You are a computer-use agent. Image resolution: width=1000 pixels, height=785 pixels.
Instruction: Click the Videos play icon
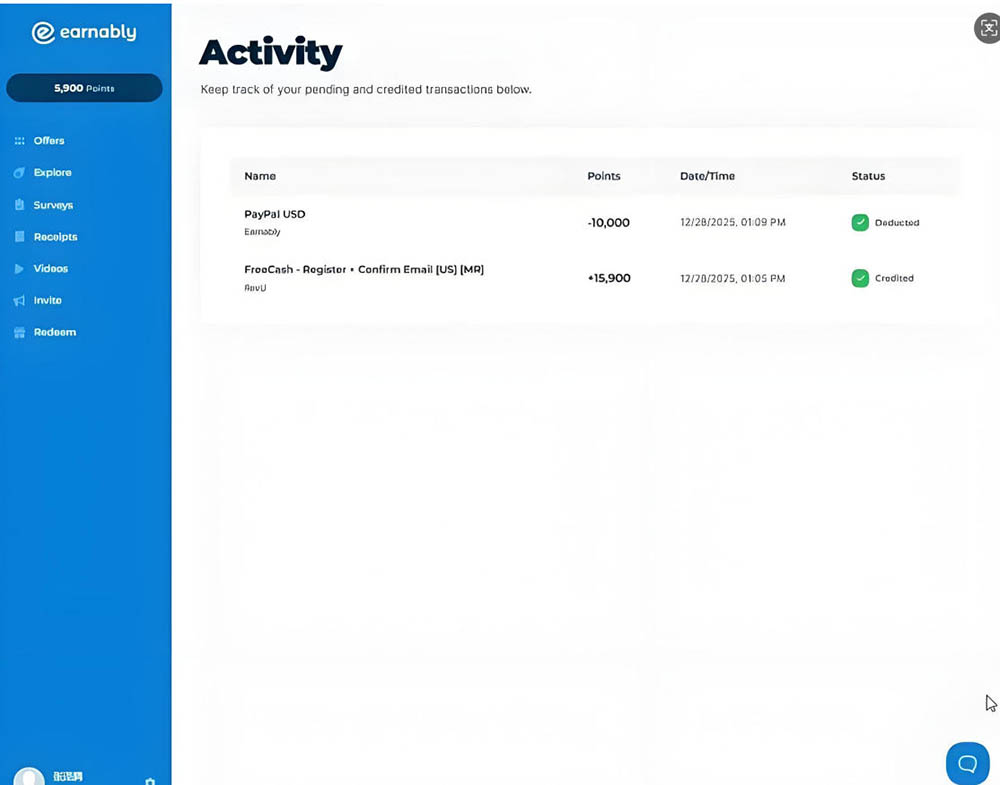coord(20,269)
